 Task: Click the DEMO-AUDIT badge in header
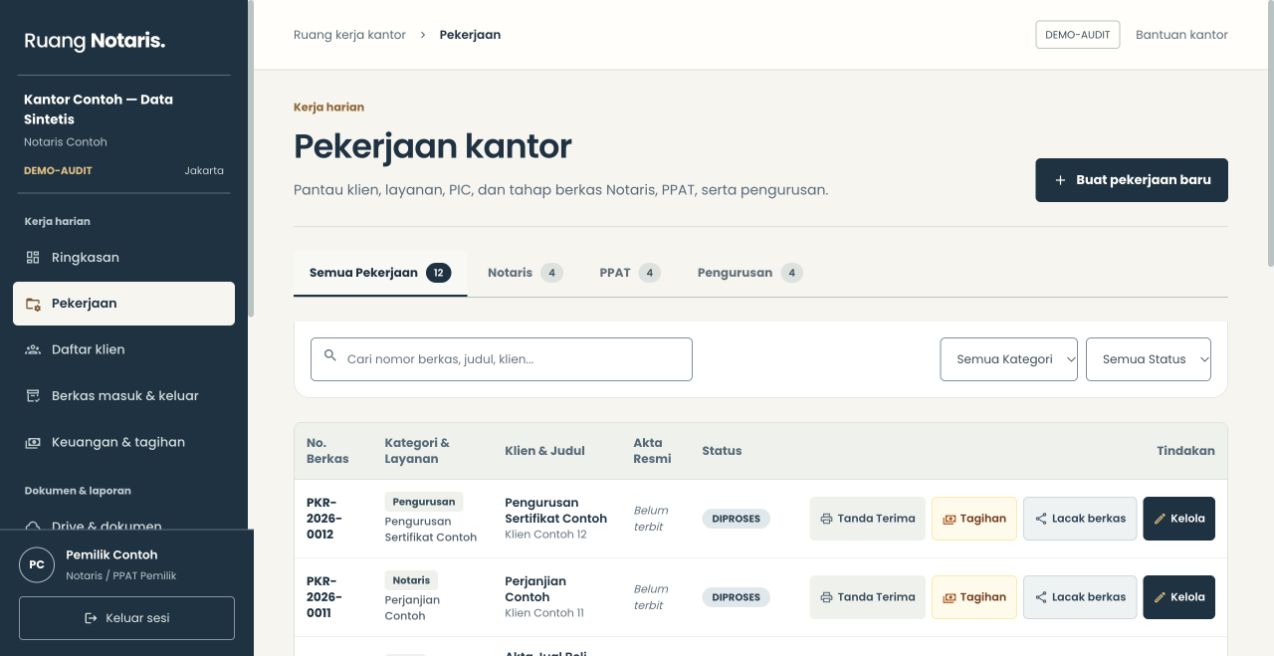1077,35
